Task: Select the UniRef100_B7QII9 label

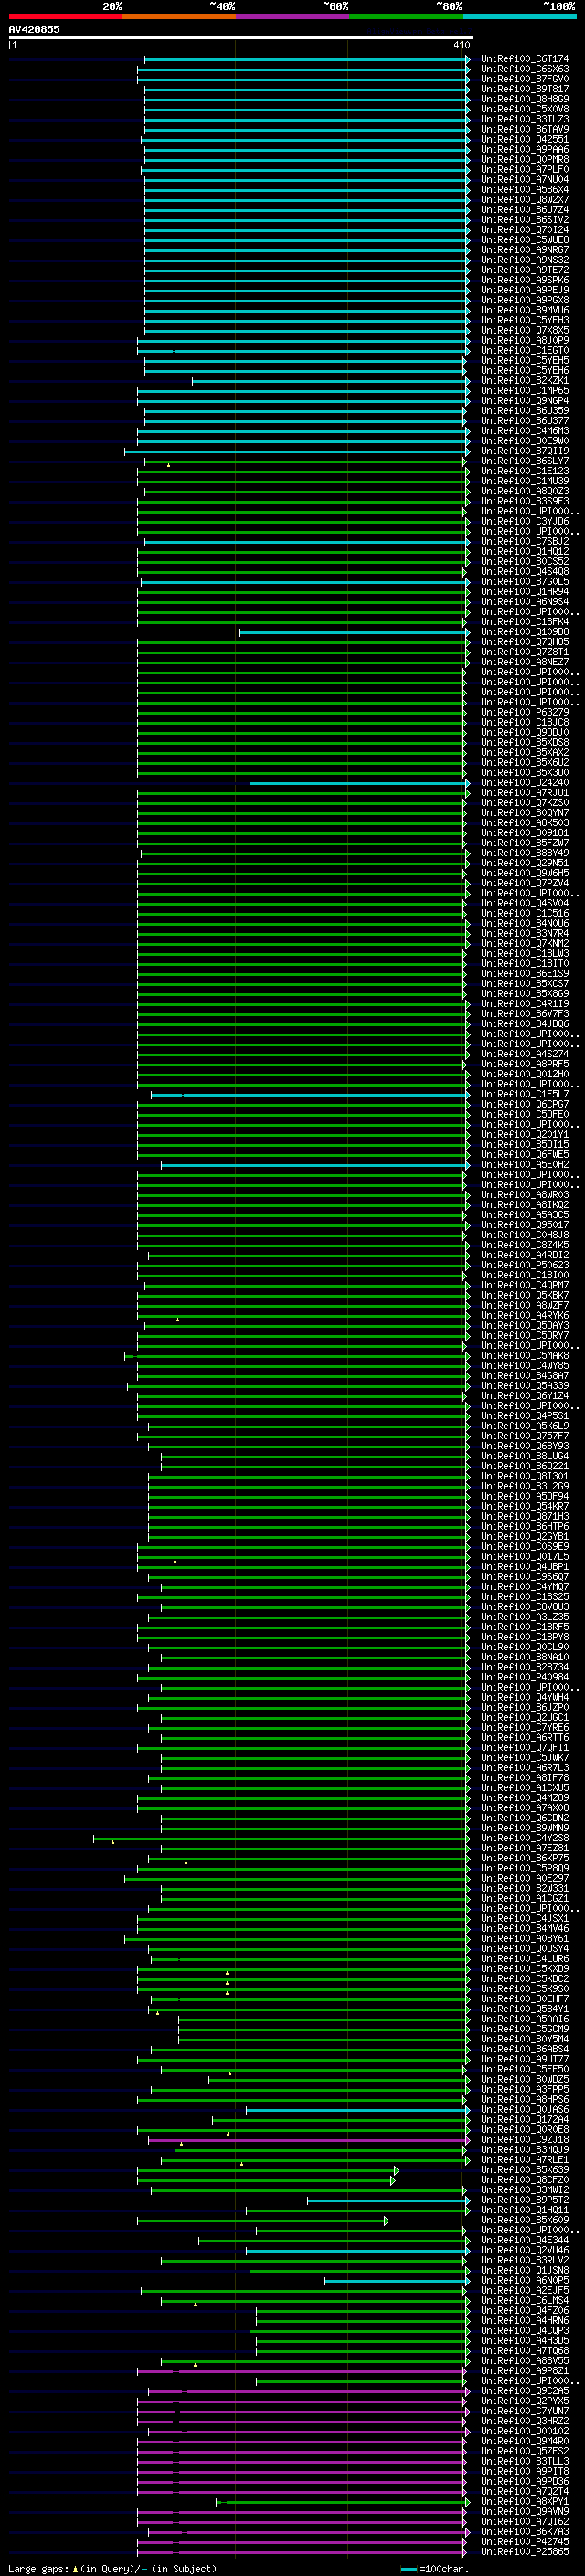Action: click(x=524, y=451)
